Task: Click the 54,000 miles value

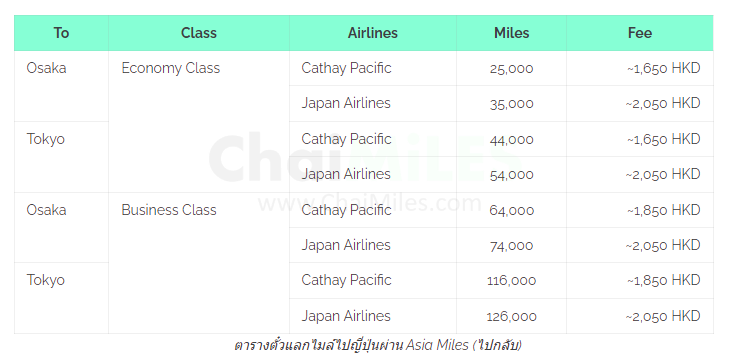Action: 511,175
